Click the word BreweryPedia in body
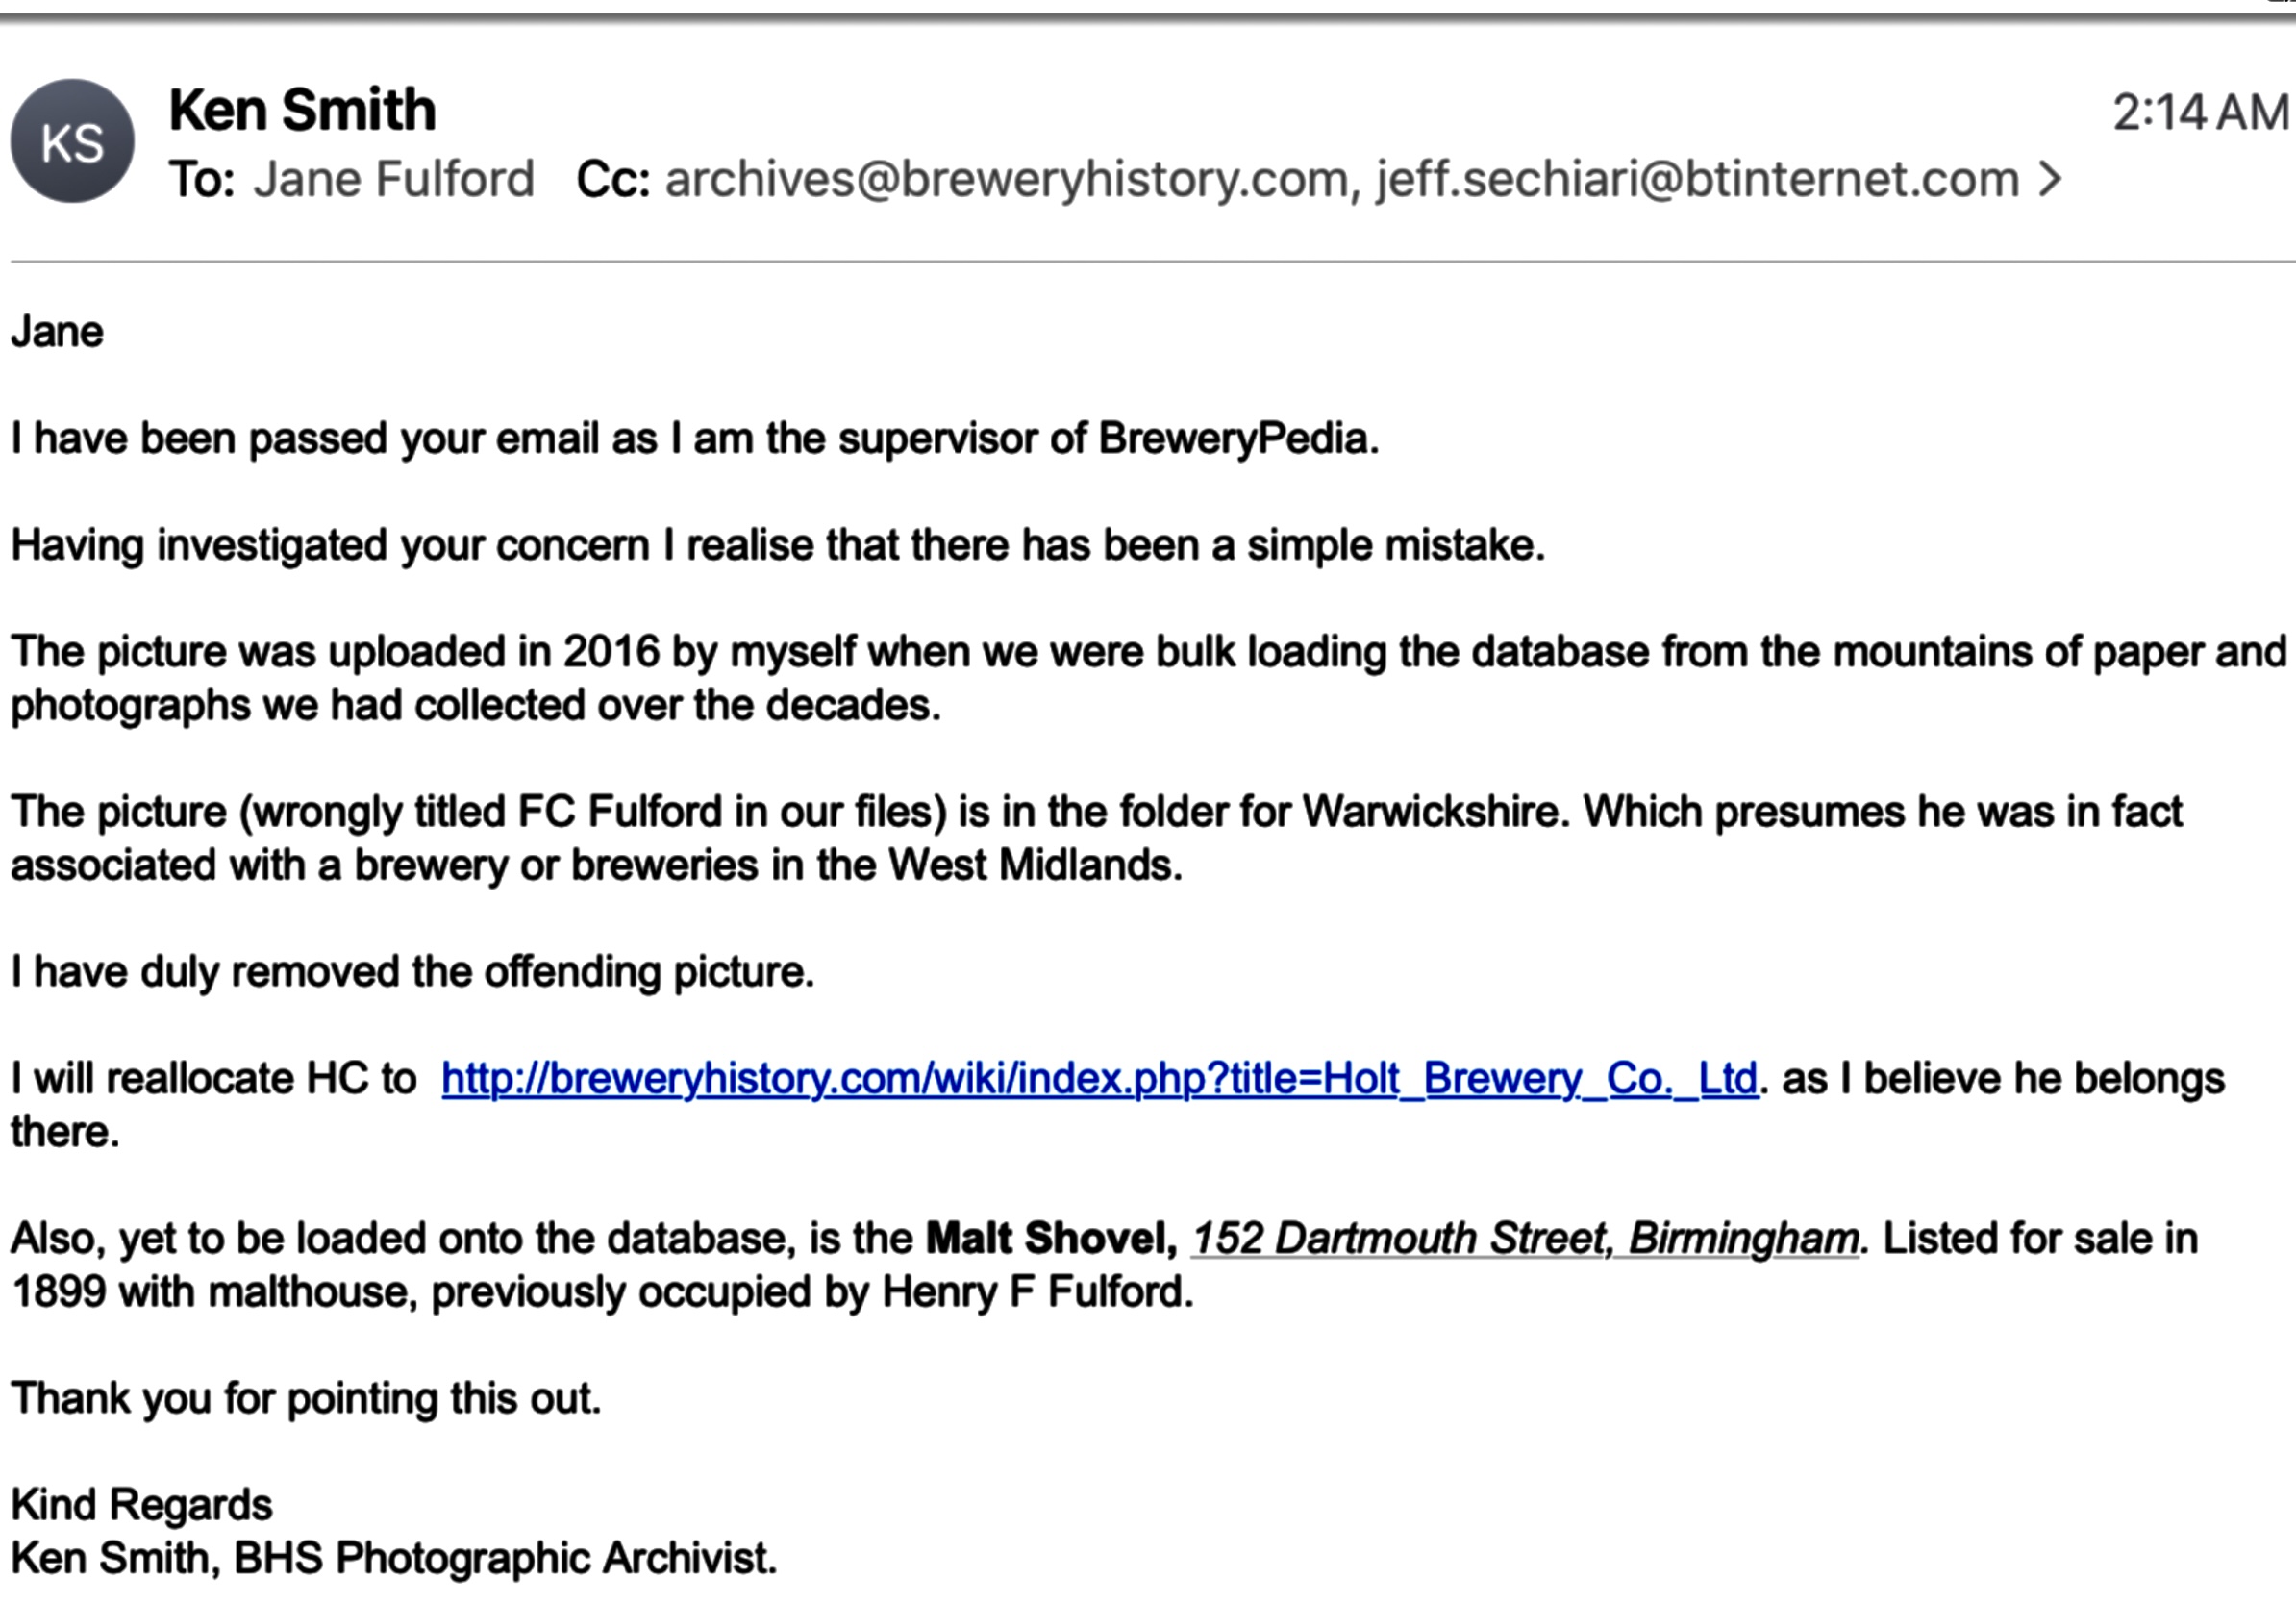 [x=1237, y=439]
